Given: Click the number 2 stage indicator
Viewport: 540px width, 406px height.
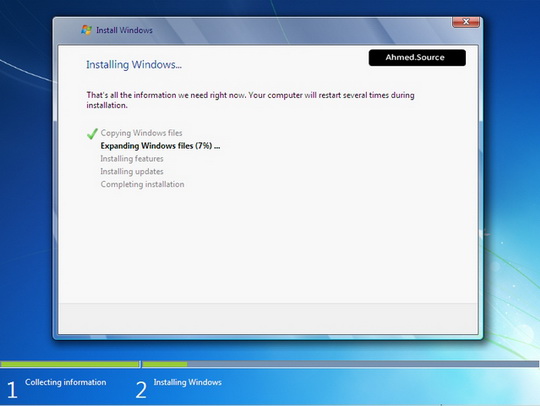Looking at the screenshot, I should click(x=141, y=390).
